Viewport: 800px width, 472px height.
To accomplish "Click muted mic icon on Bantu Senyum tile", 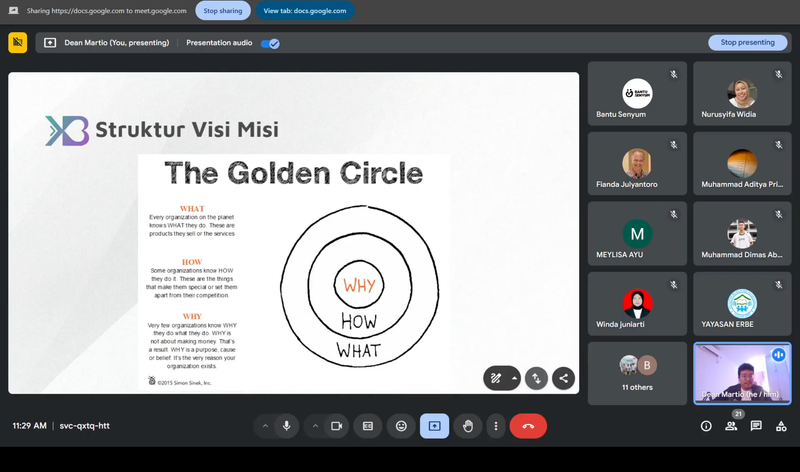I will coord(674,74).
